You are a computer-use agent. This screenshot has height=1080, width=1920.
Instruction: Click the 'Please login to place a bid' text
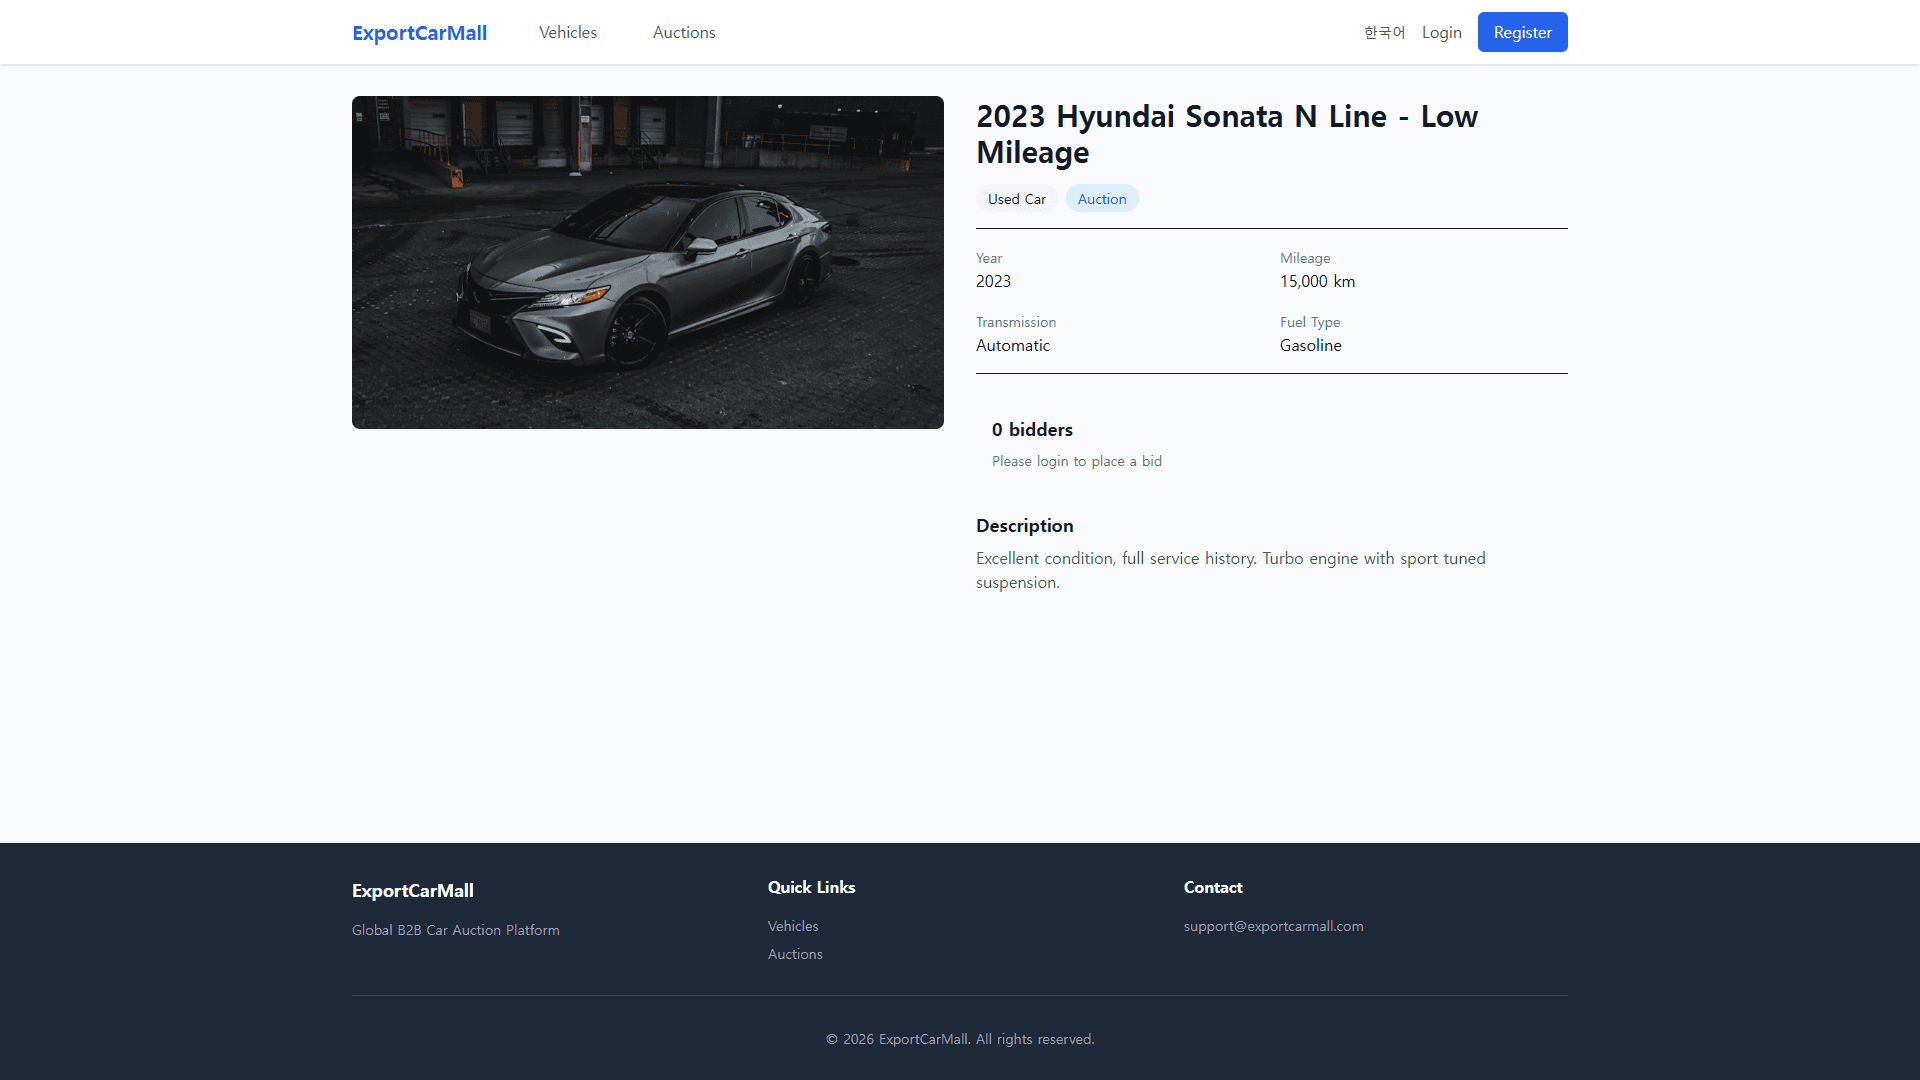1076,461
